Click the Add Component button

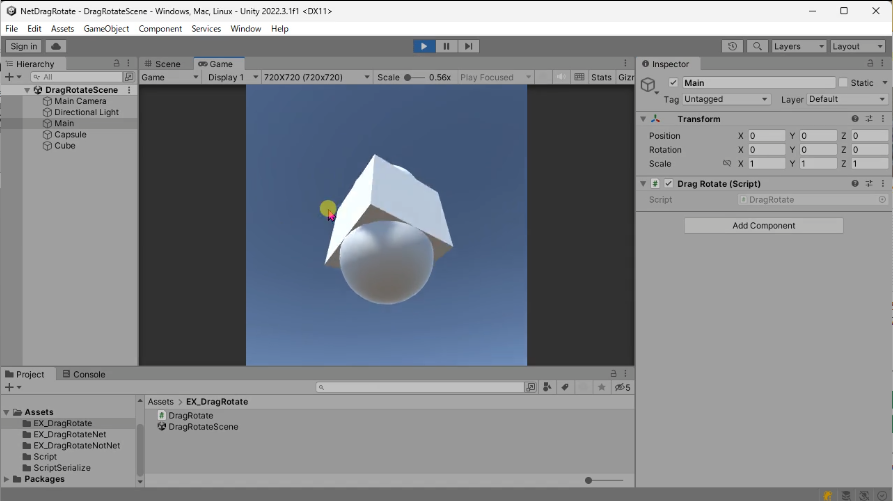tap(763, 226)
